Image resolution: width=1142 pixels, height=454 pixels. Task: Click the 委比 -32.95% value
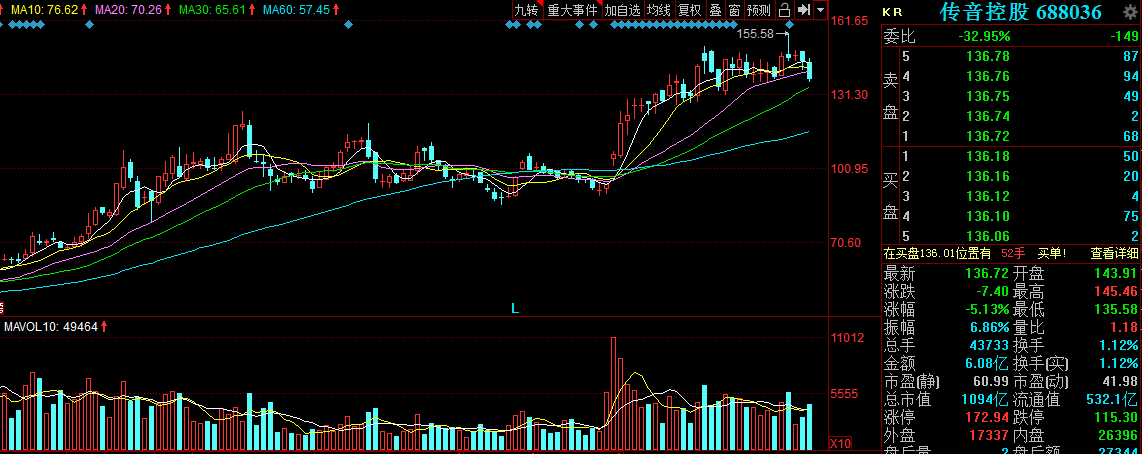point(985,36)
